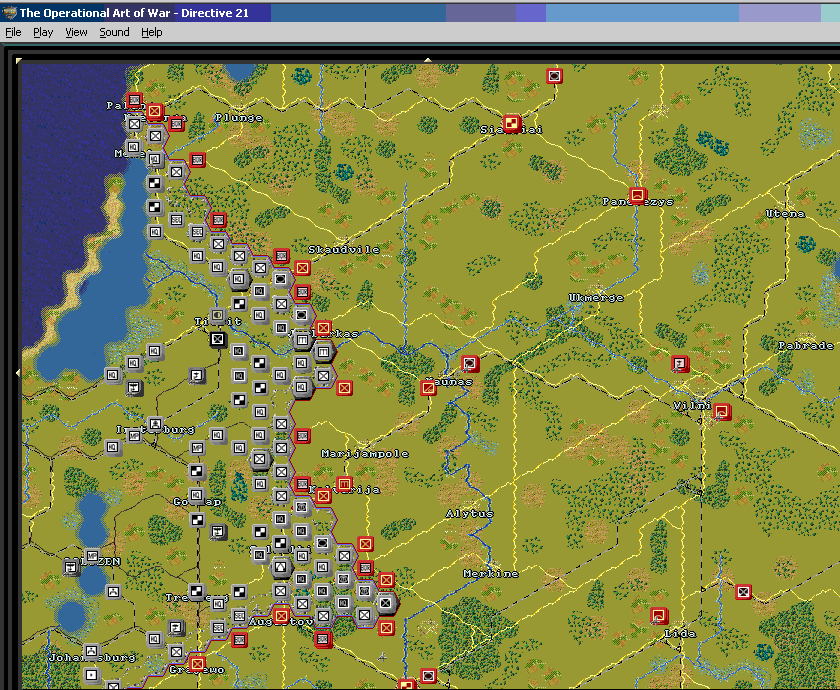Select black hex infantry unit east of Augustow

coord(386,603)
